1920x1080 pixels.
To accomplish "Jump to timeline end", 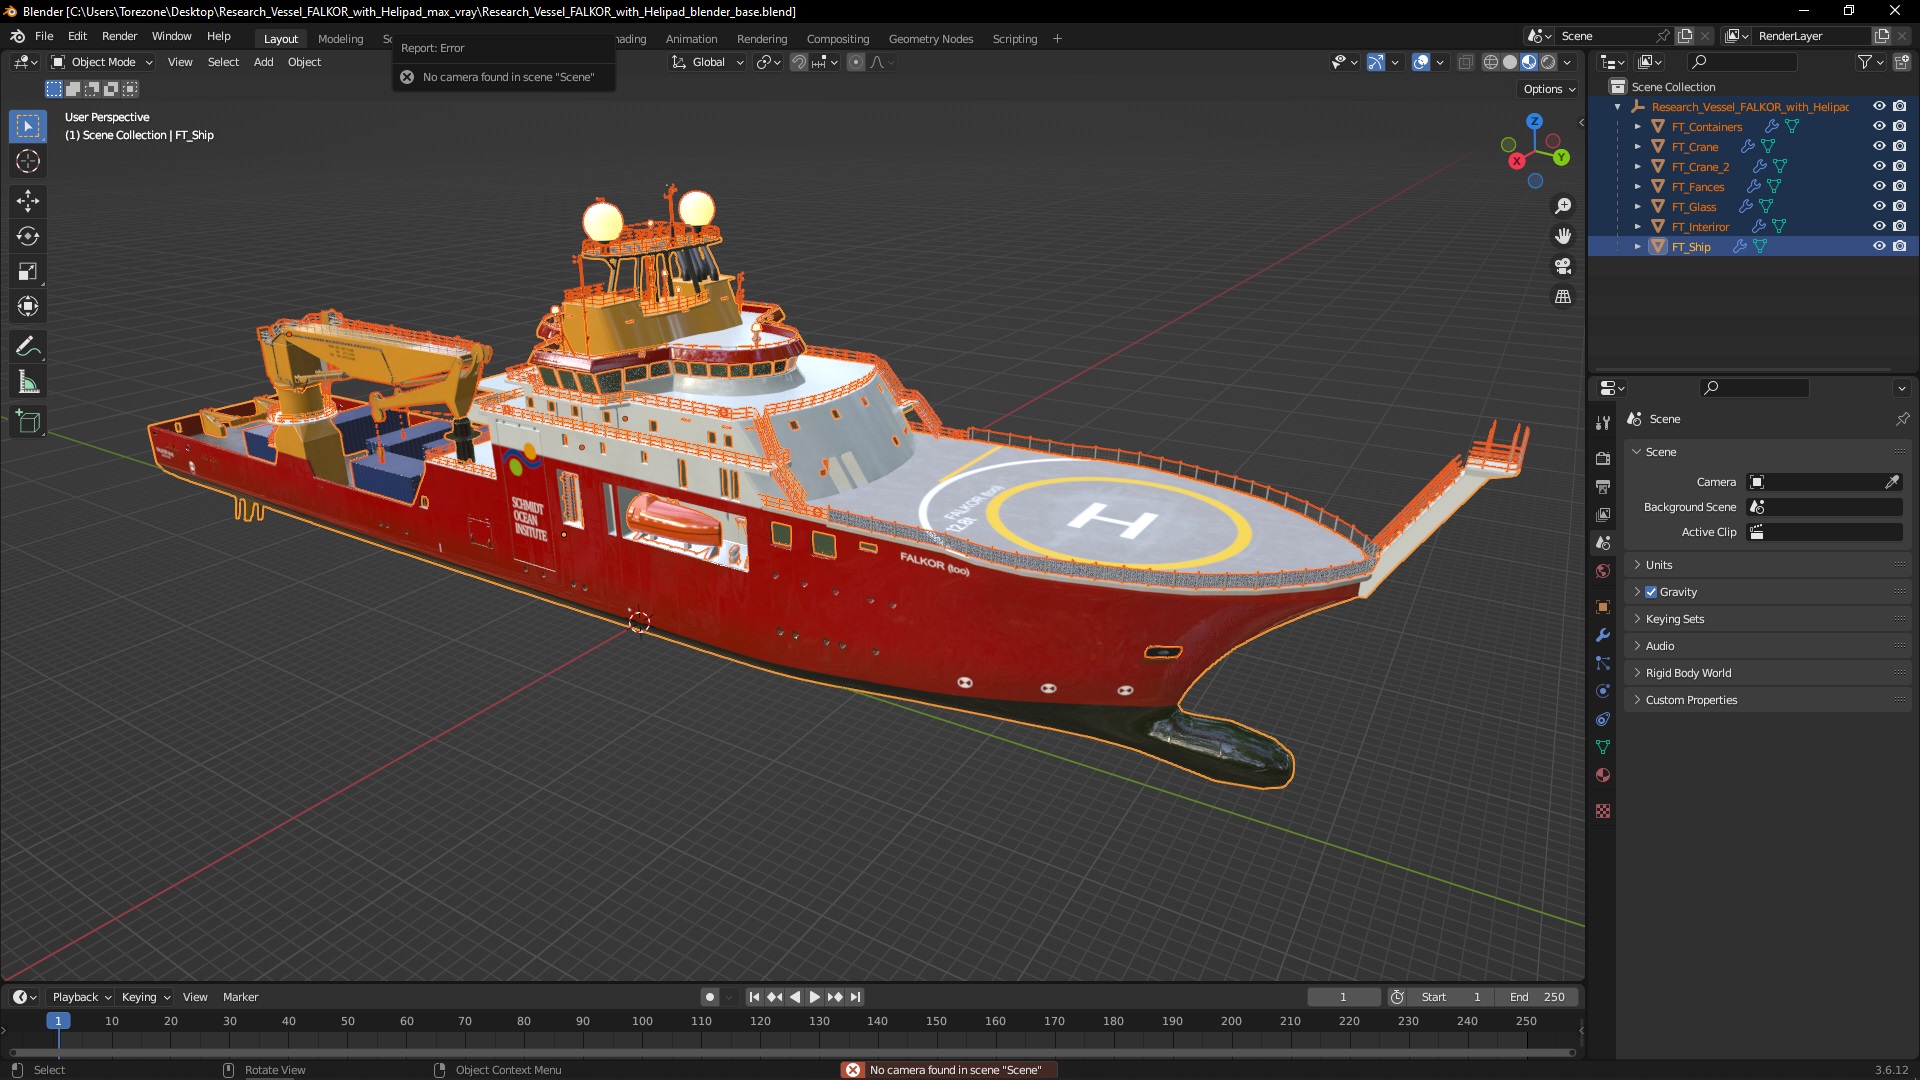I will pyautogui.click(x=855, y=997).
